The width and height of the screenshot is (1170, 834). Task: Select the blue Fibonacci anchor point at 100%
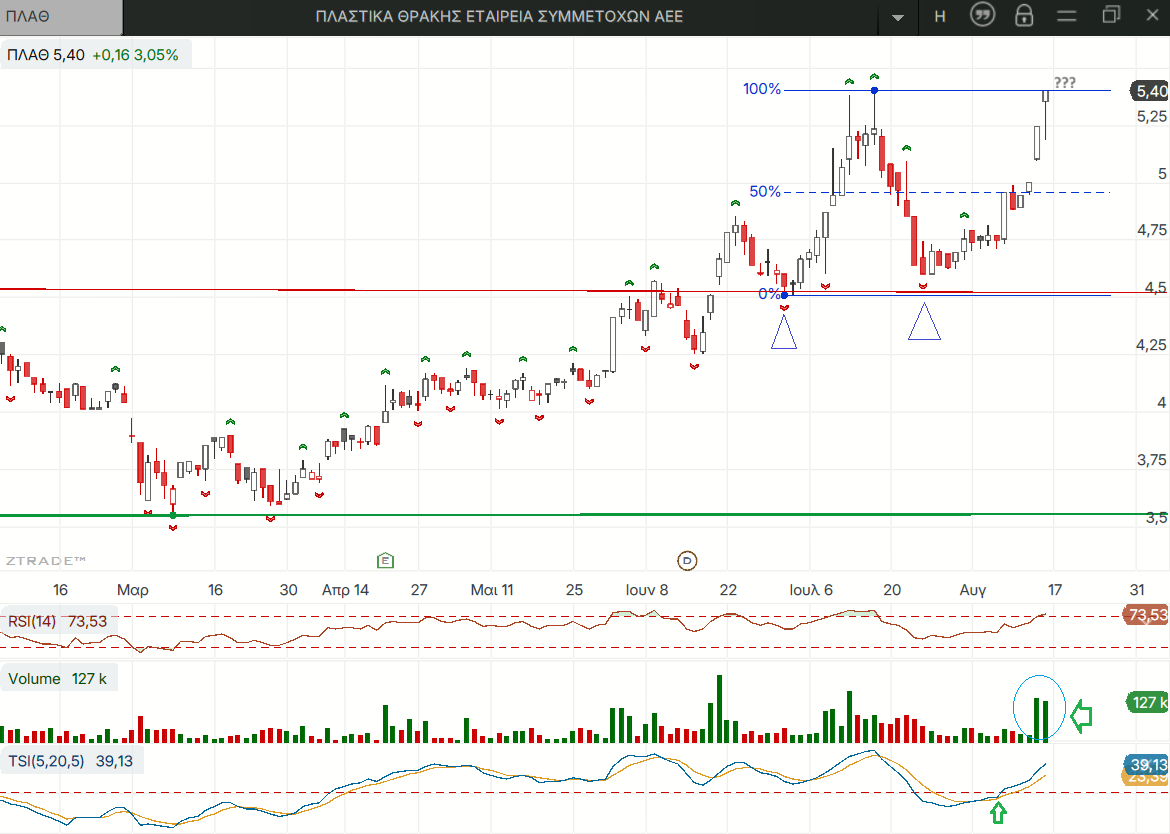click(875, 90)
